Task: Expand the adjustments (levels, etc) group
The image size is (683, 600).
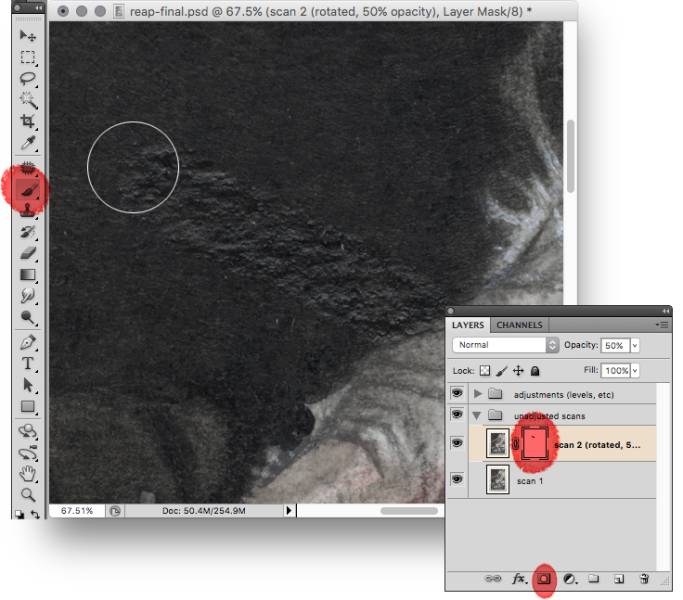Action: (x=477, y=394)
